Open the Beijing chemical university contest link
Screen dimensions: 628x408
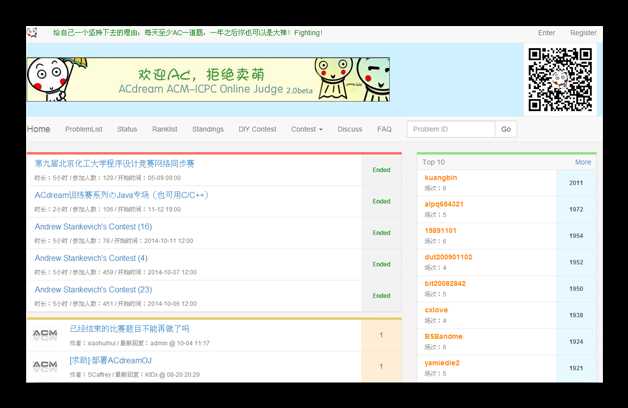[114, 163]
